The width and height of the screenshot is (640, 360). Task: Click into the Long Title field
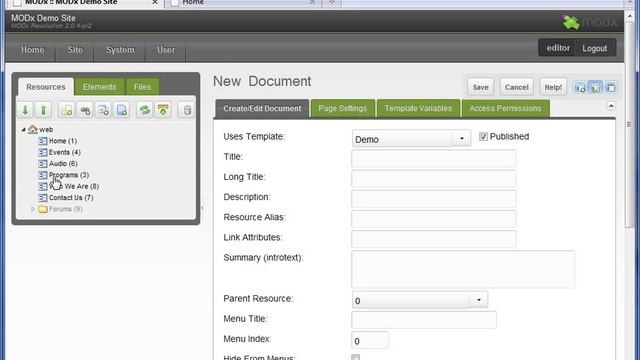(433, 178)
